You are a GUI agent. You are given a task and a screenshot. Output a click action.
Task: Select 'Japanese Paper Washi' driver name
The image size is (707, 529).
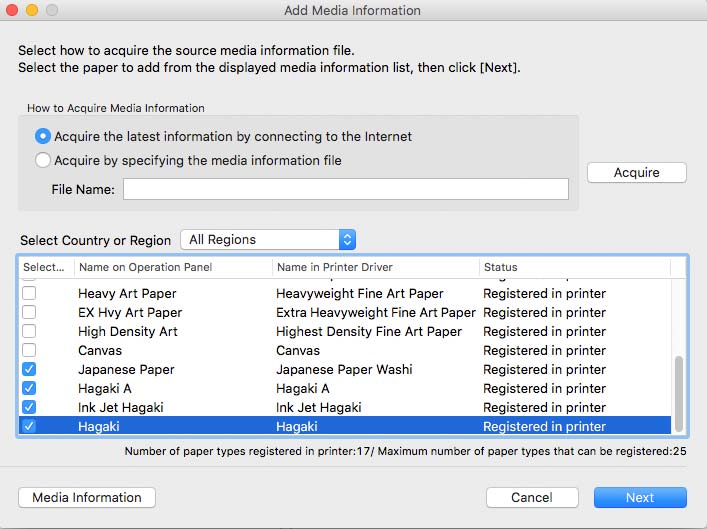pos(344,369)
